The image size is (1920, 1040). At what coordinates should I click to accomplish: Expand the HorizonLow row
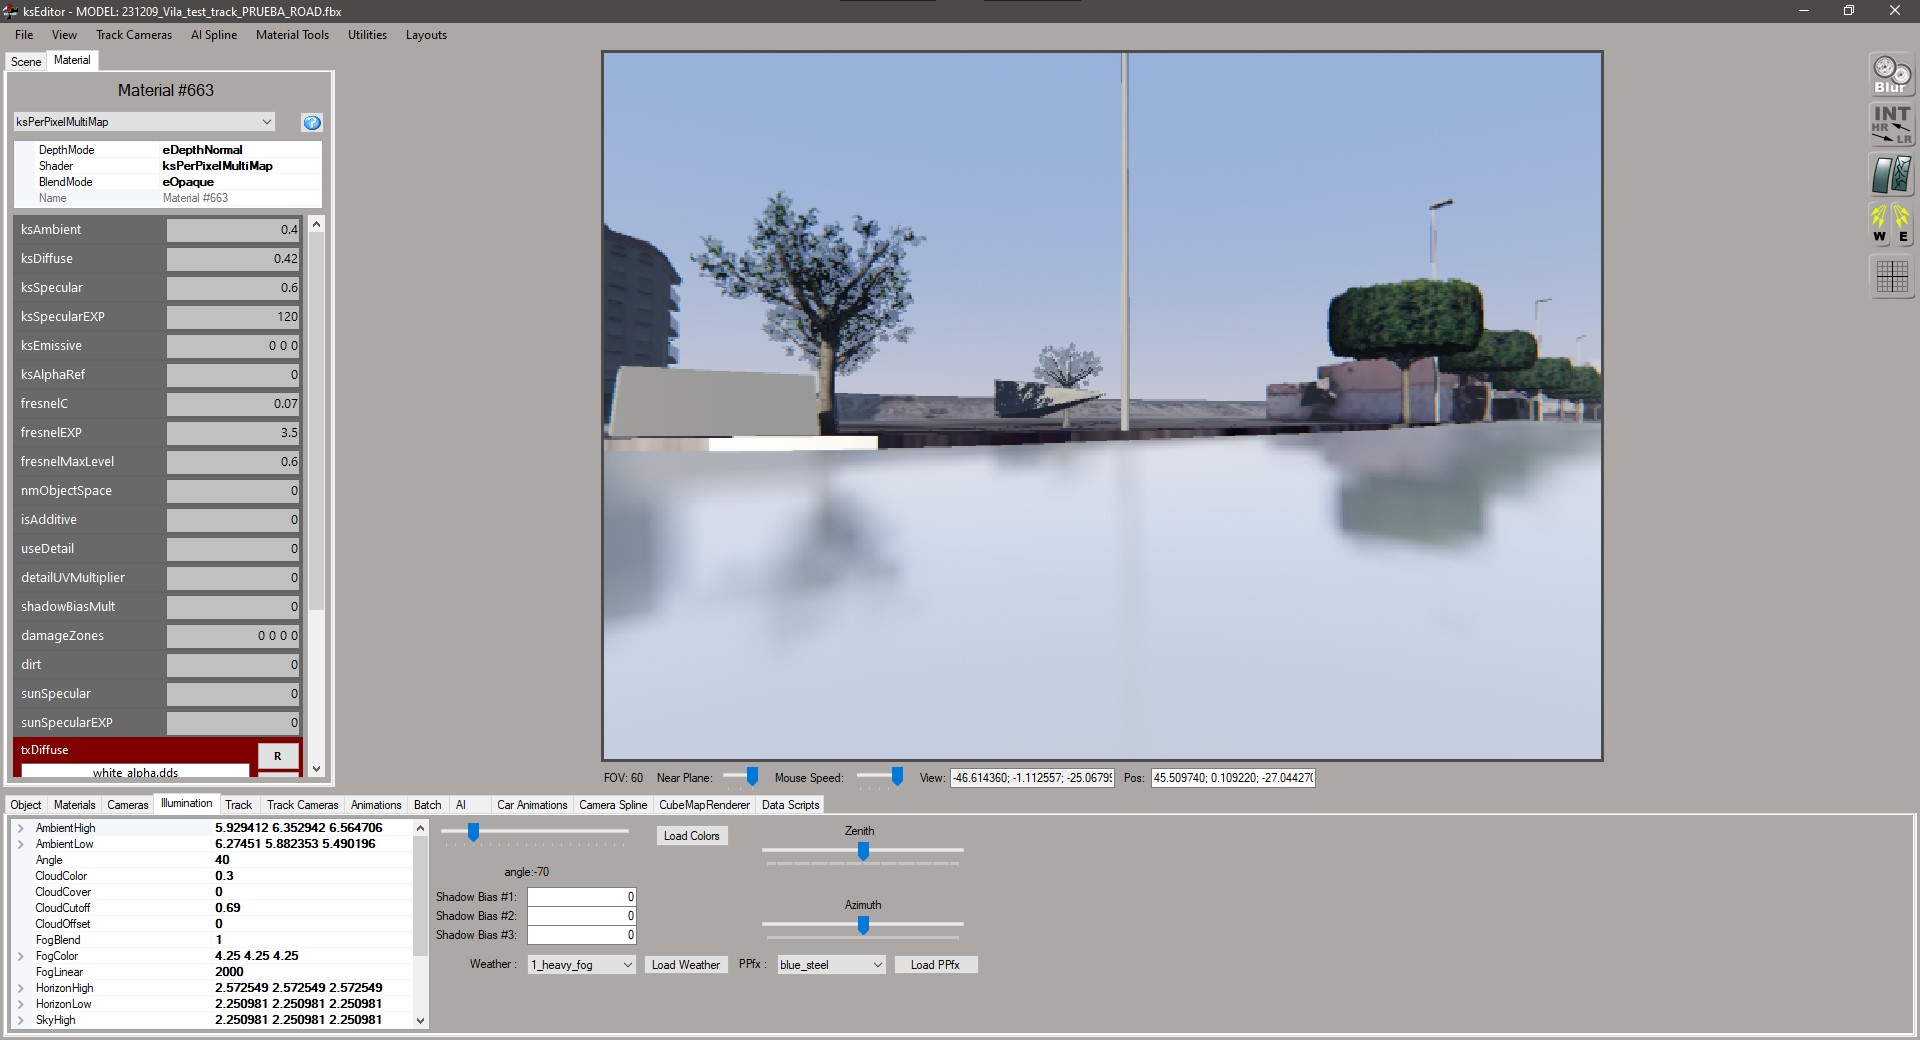[x=20, y=1004]
